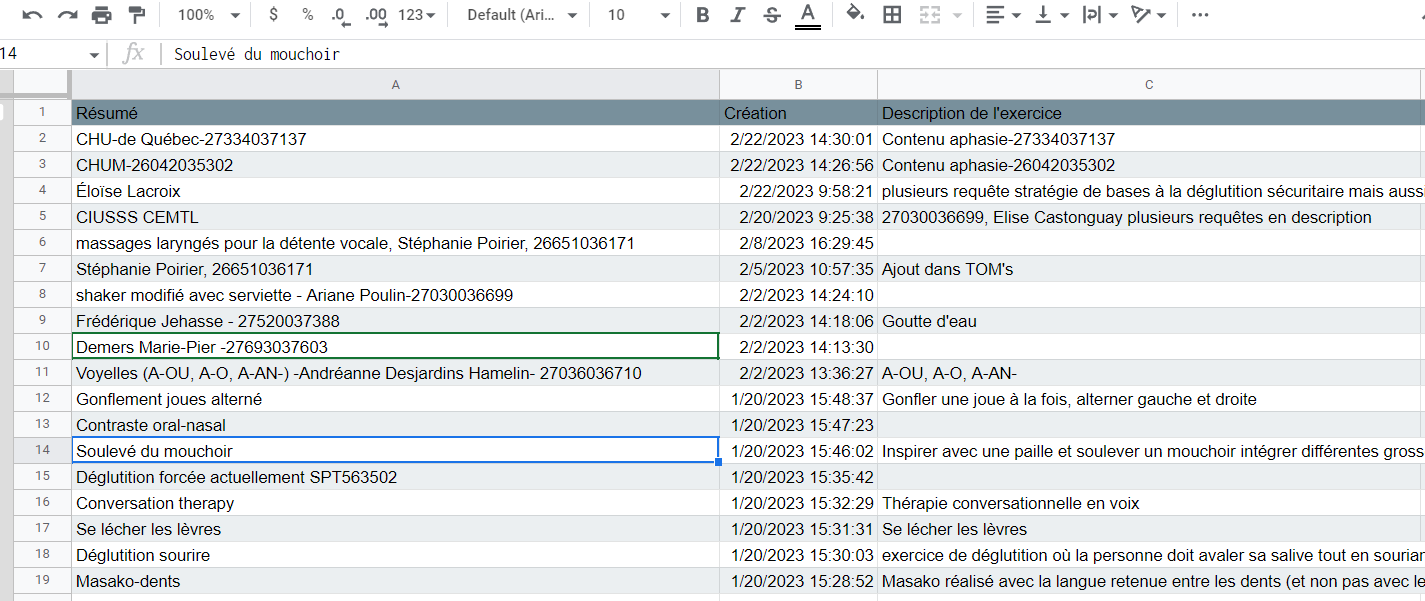Viewport: 1425px width, 601px height.
Task: Select cell Masako-dents
Action: point(395,581)
